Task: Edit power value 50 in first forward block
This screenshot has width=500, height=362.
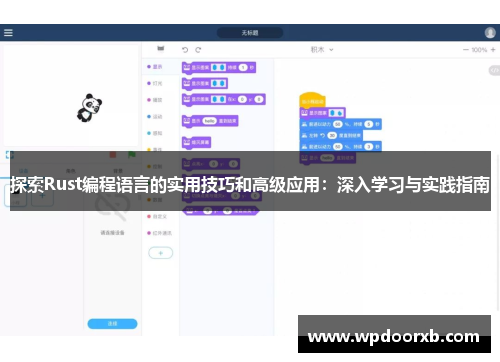Action: click(x=338, y=124)
